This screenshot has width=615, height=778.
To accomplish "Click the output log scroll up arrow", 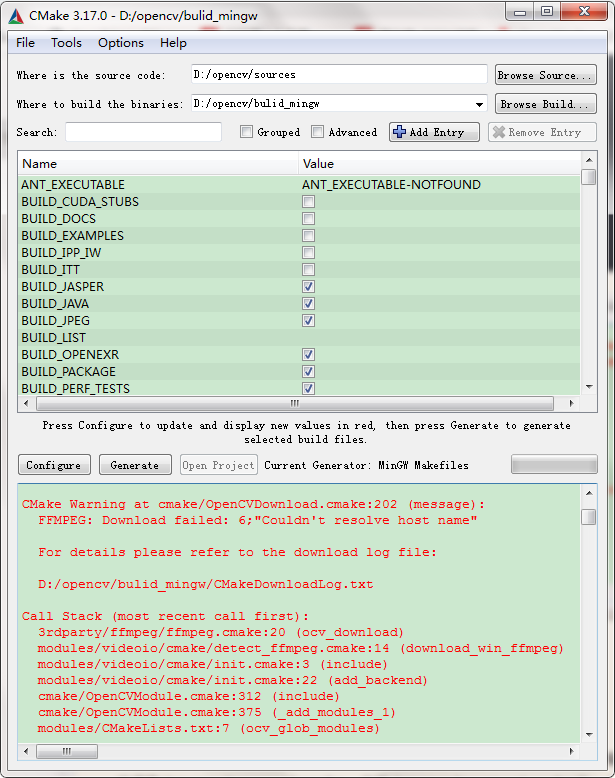I will (589, 493).
